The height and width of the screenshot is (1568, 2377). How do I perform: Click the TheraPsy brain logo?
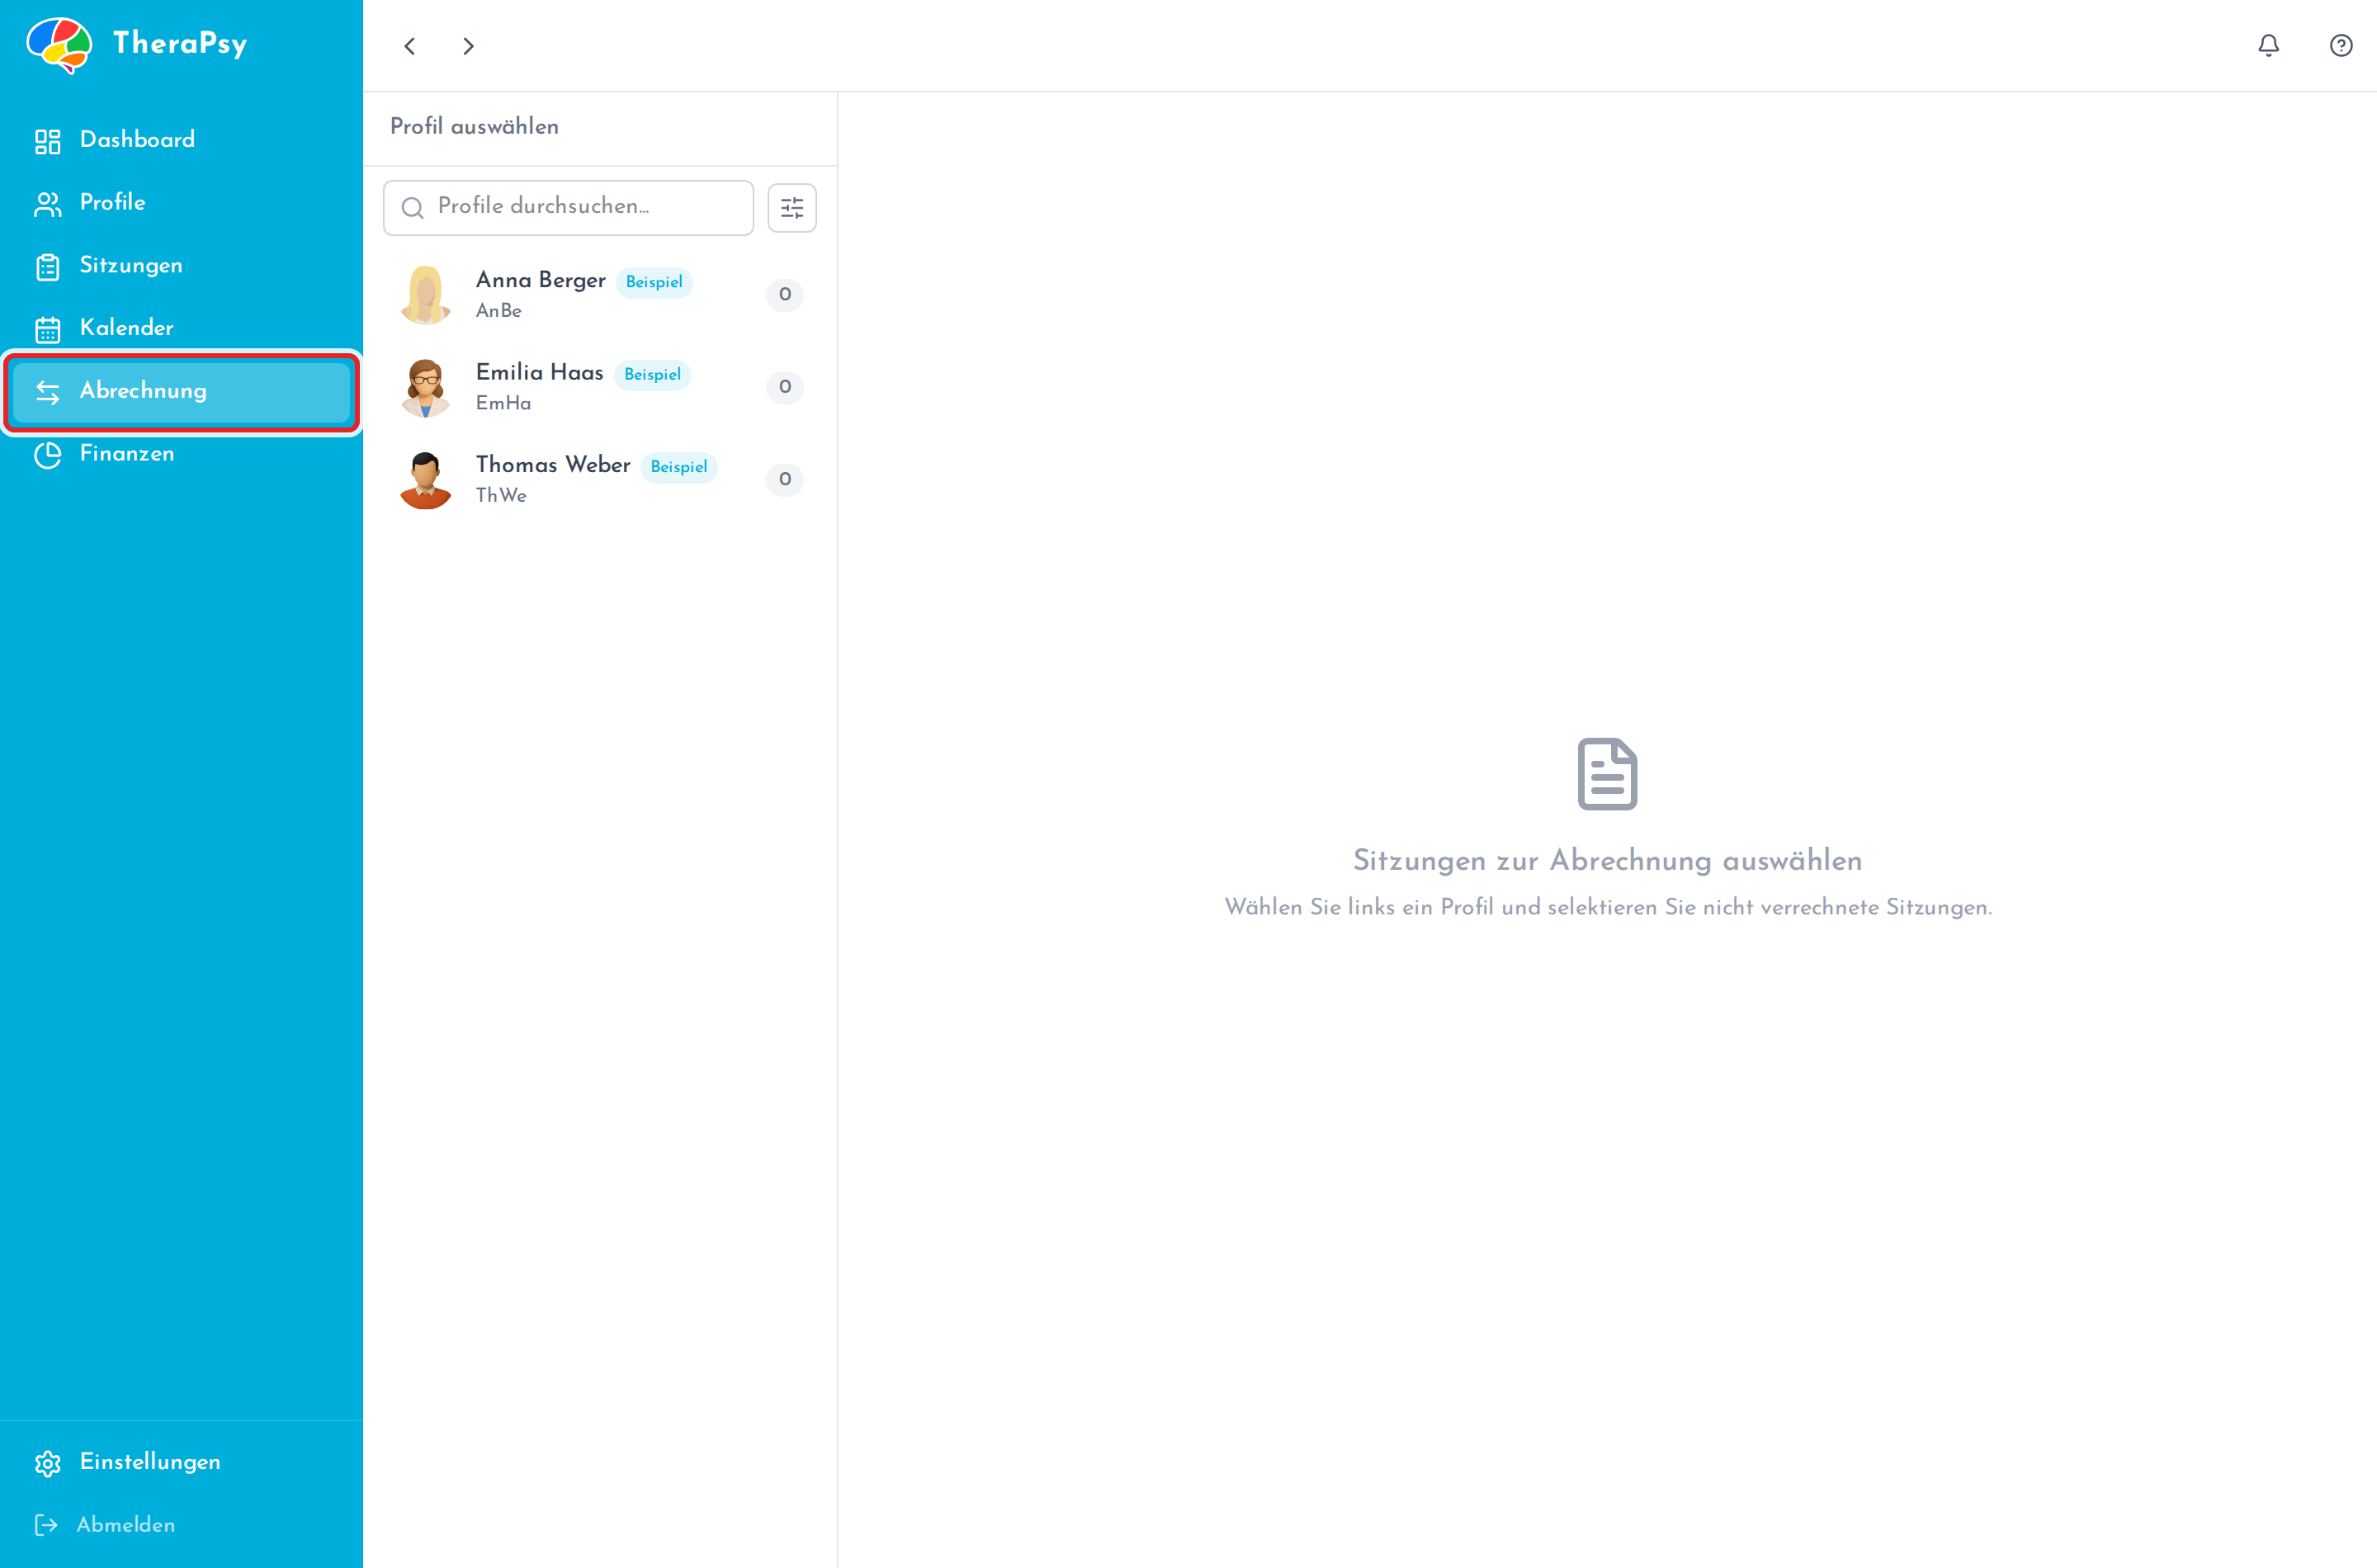click(59, 45)
